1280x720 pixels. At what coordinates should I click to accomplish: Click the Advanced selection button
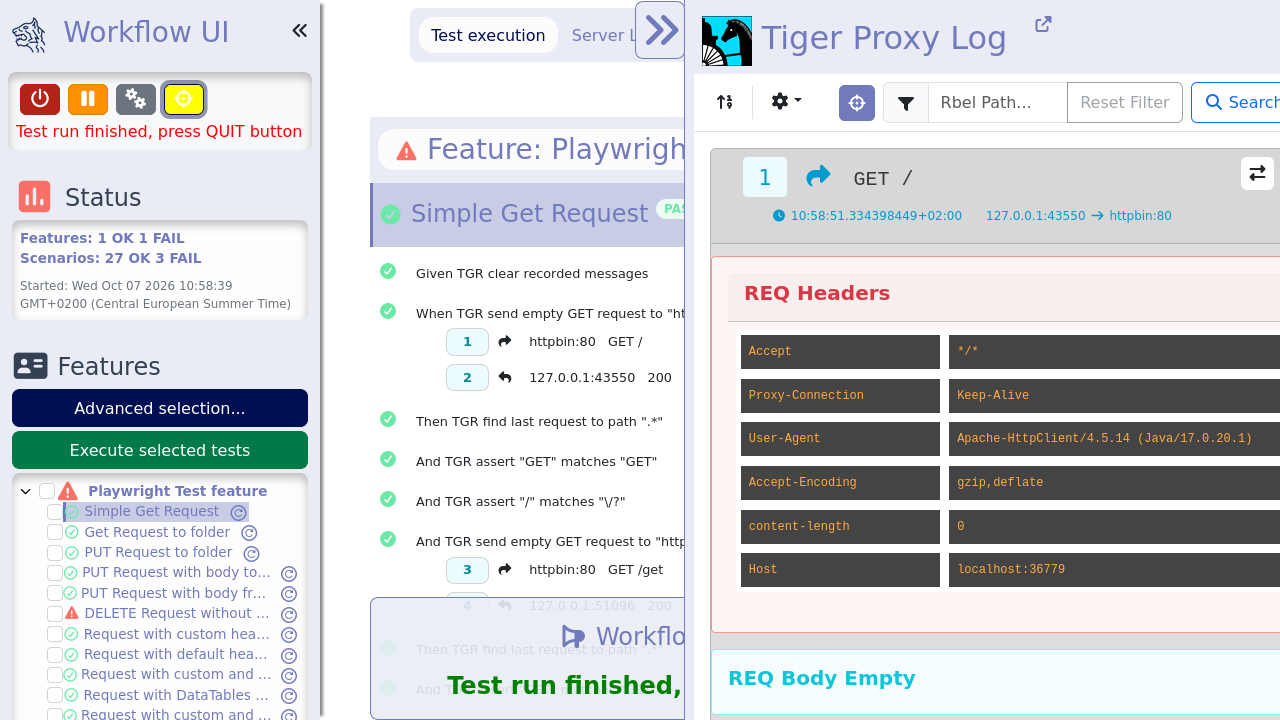pyautogui.click(x=160, y=408)
